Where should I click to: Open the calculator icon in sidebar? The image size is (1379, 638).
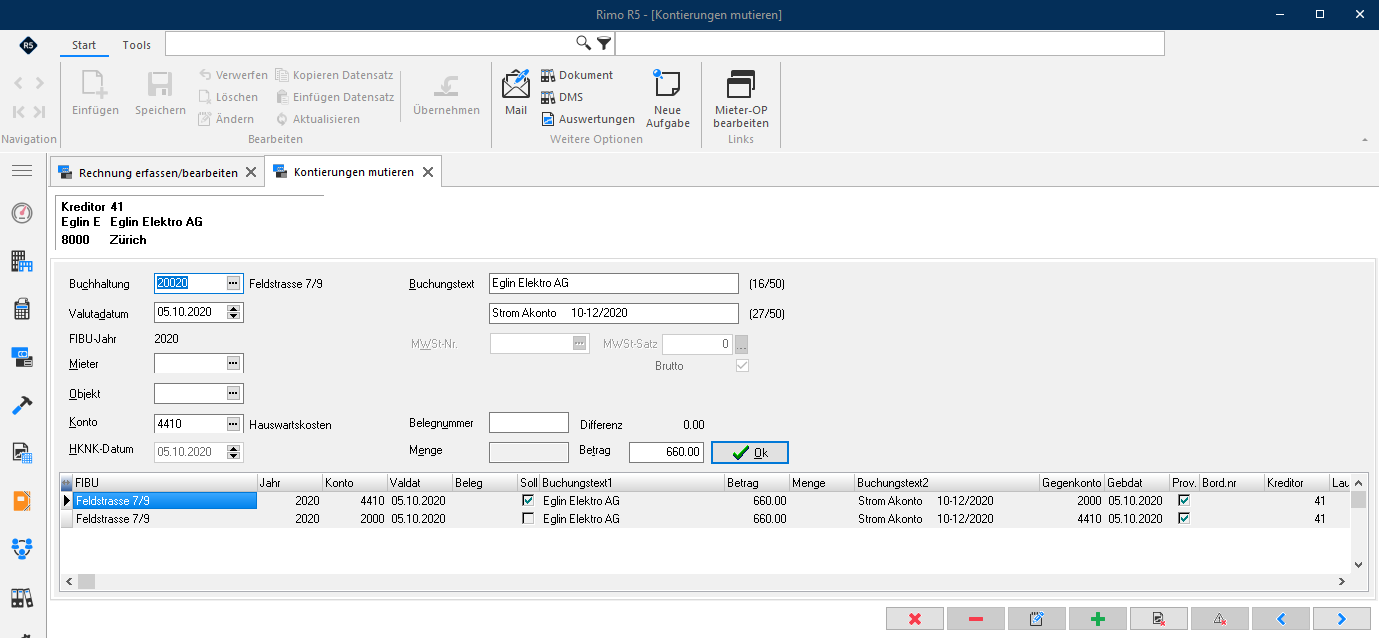pyautogui.click(x=22, y=309)
